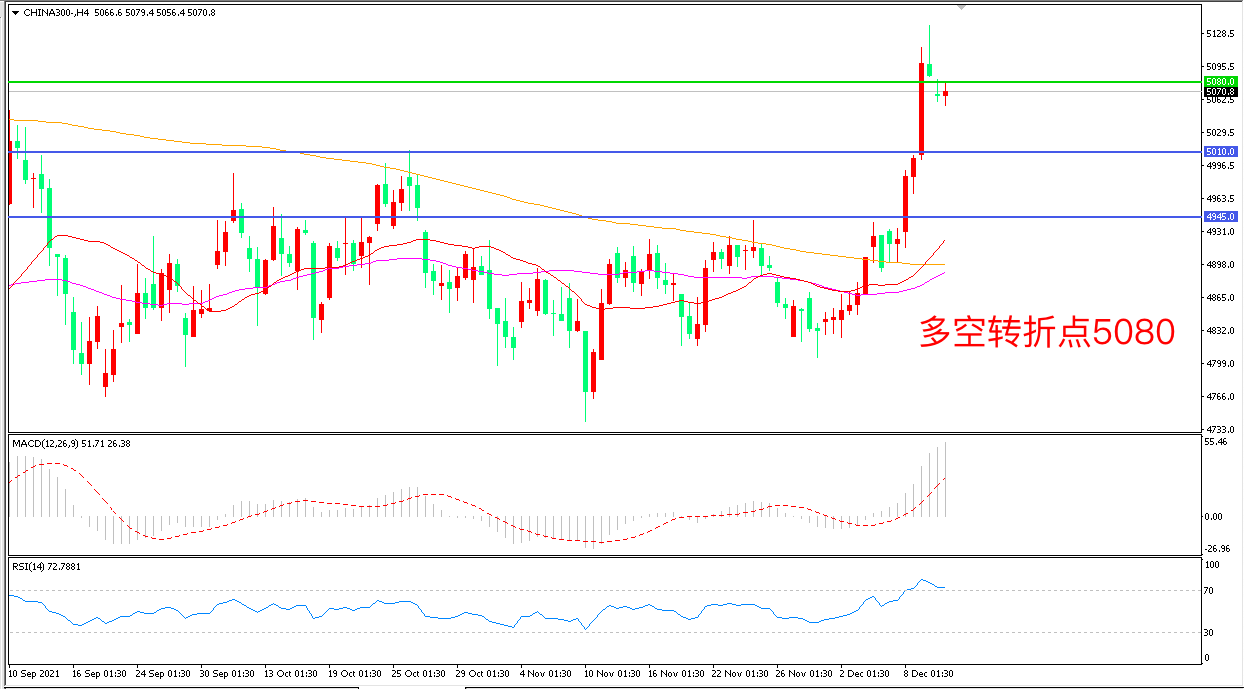This screenshot has width=1244, height=689.
Task: Click the blue 4945.0 price label
Action: 1221,217
